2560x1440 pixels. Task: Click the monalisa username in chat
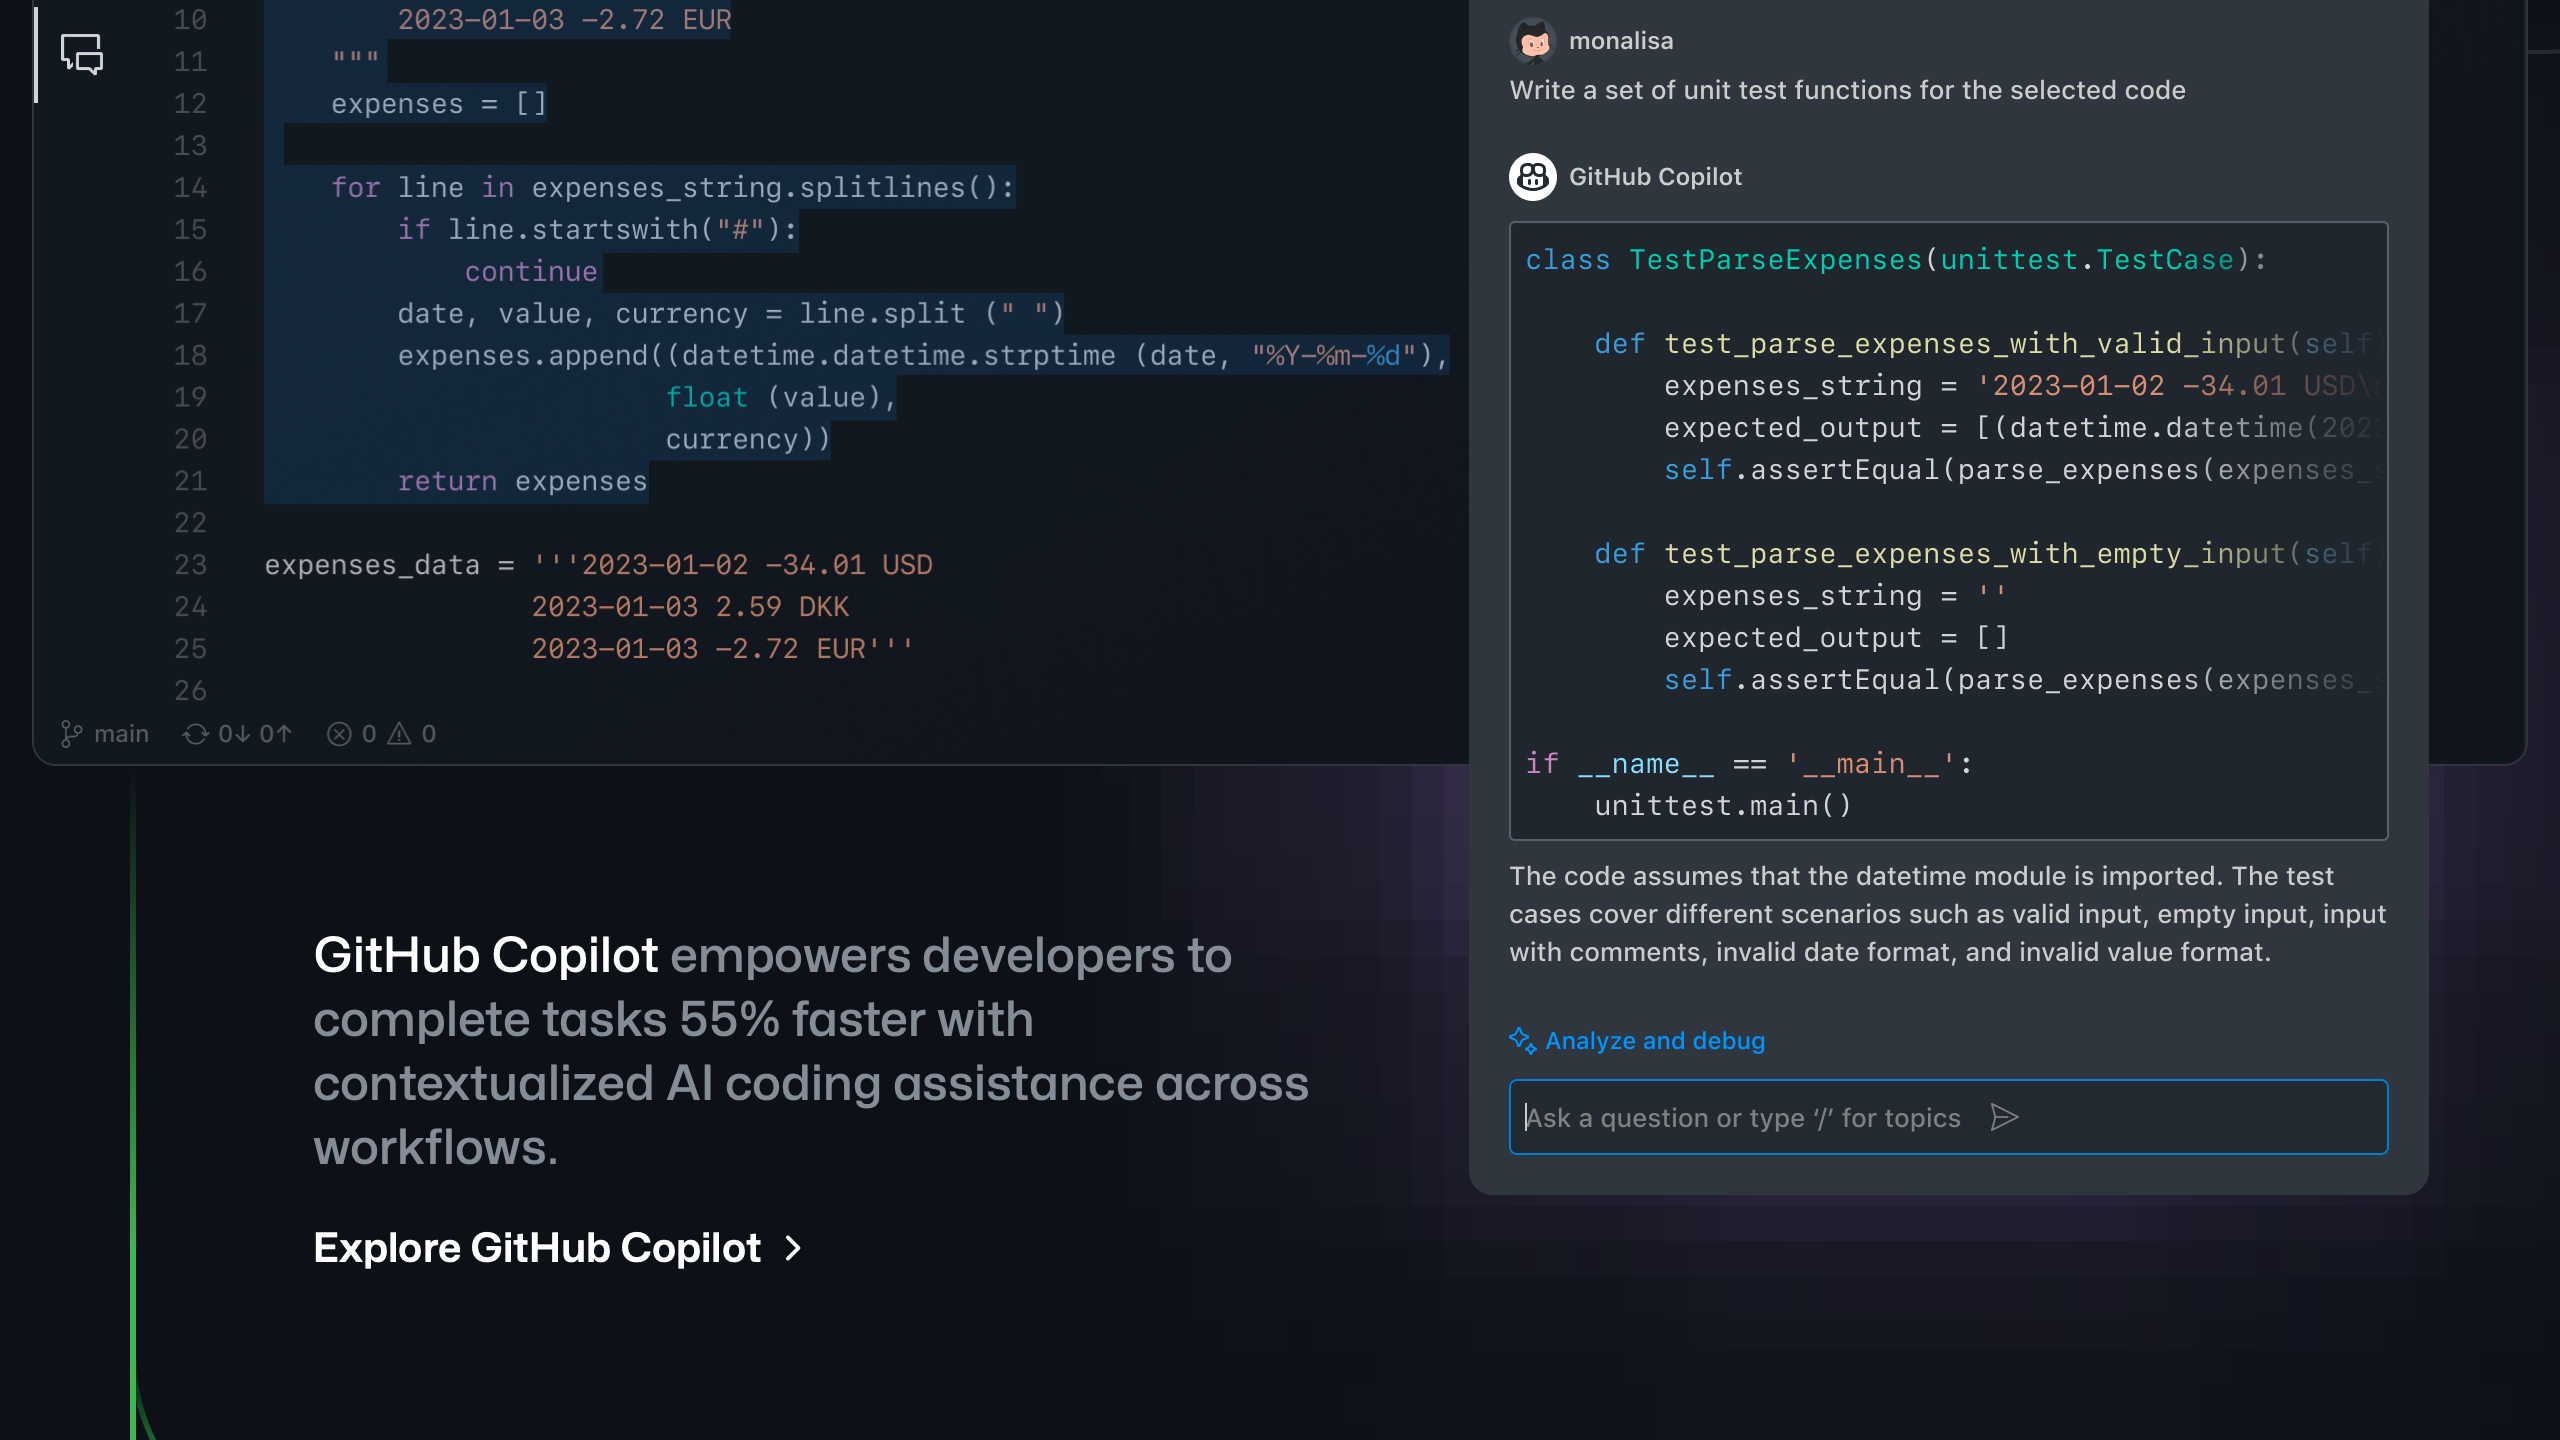point(1621,41)
